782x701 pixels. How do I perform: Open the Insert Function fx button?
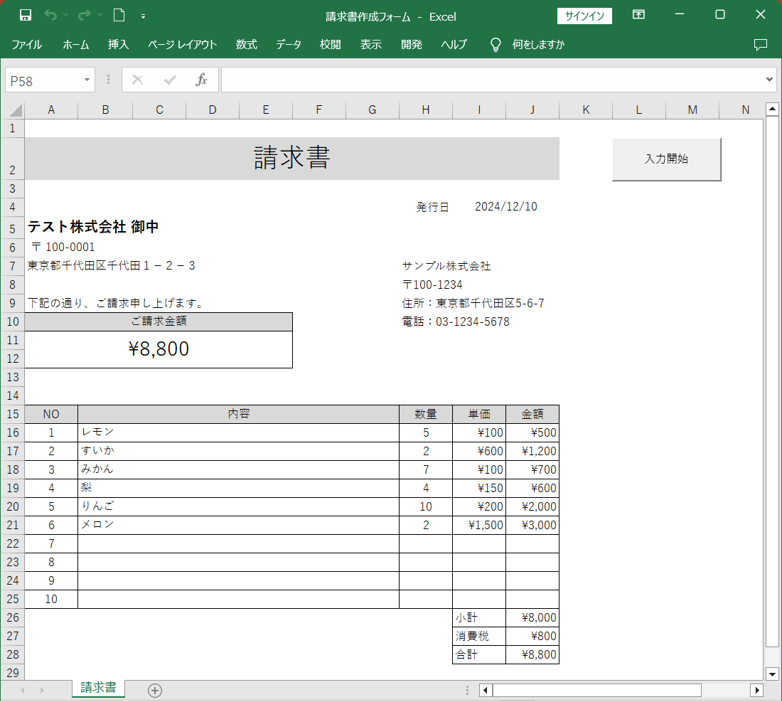[x=201, y=80]
